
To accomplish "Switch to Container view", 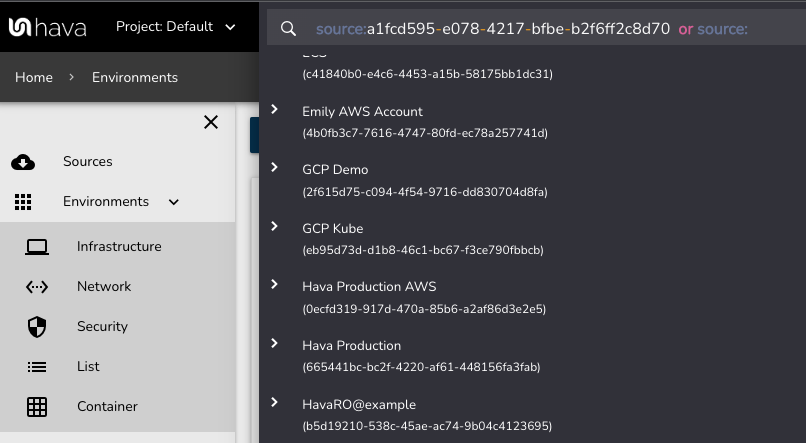I will 107,407.
